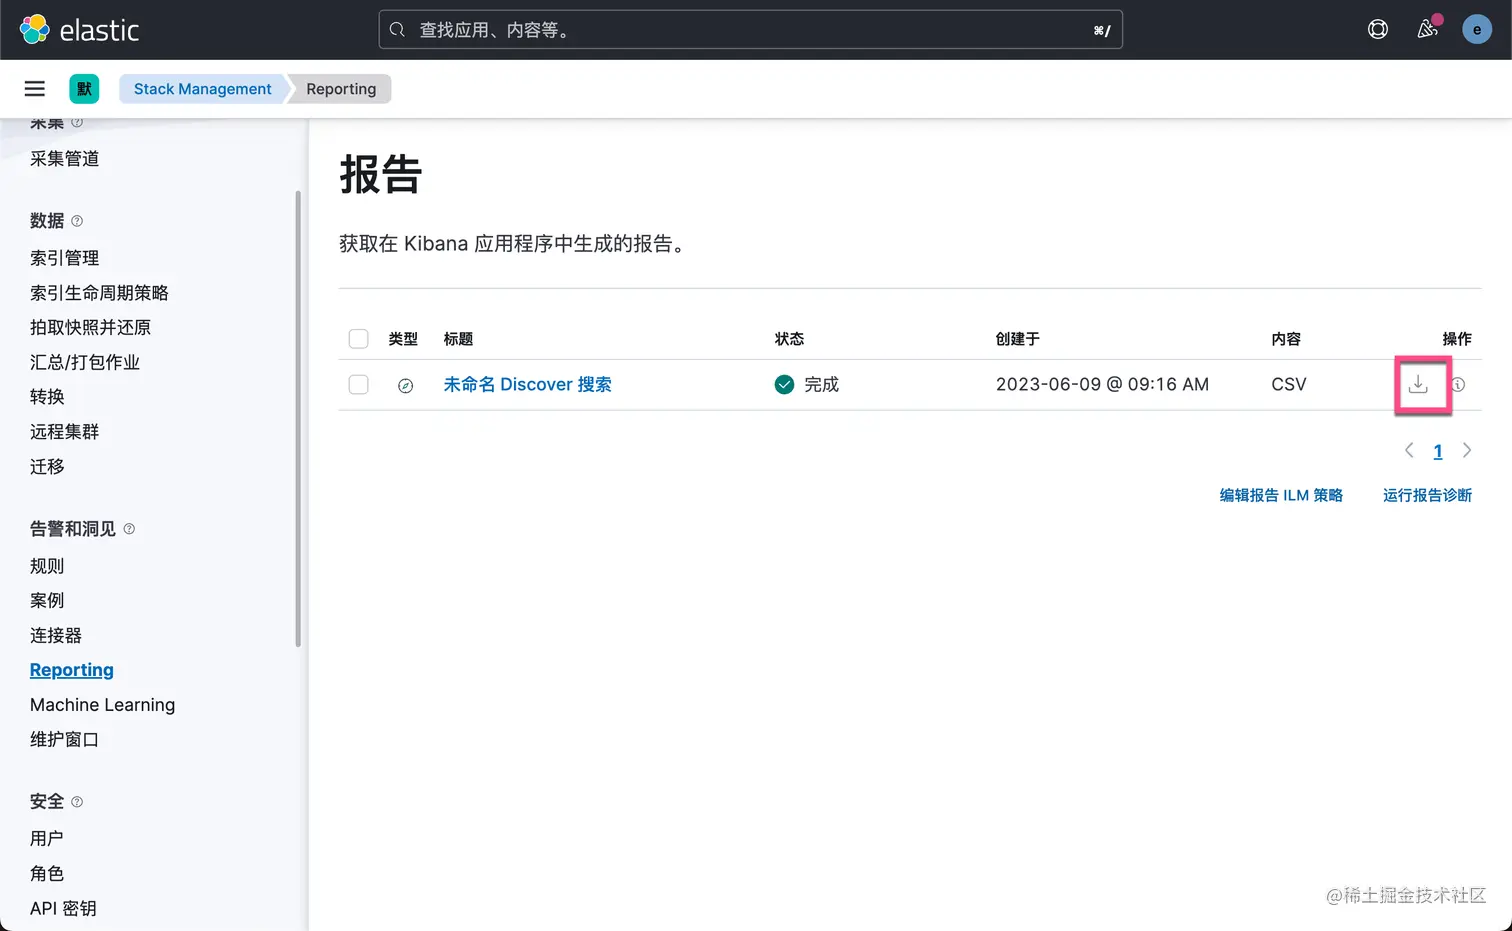This screenshot has width=1512, height=931.
Task: Select page 1 in pagination
Action: 1438,451
